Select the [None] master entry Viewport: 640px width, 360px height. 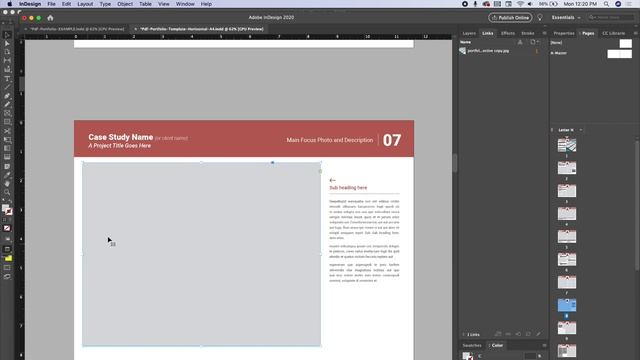[591, 42]
